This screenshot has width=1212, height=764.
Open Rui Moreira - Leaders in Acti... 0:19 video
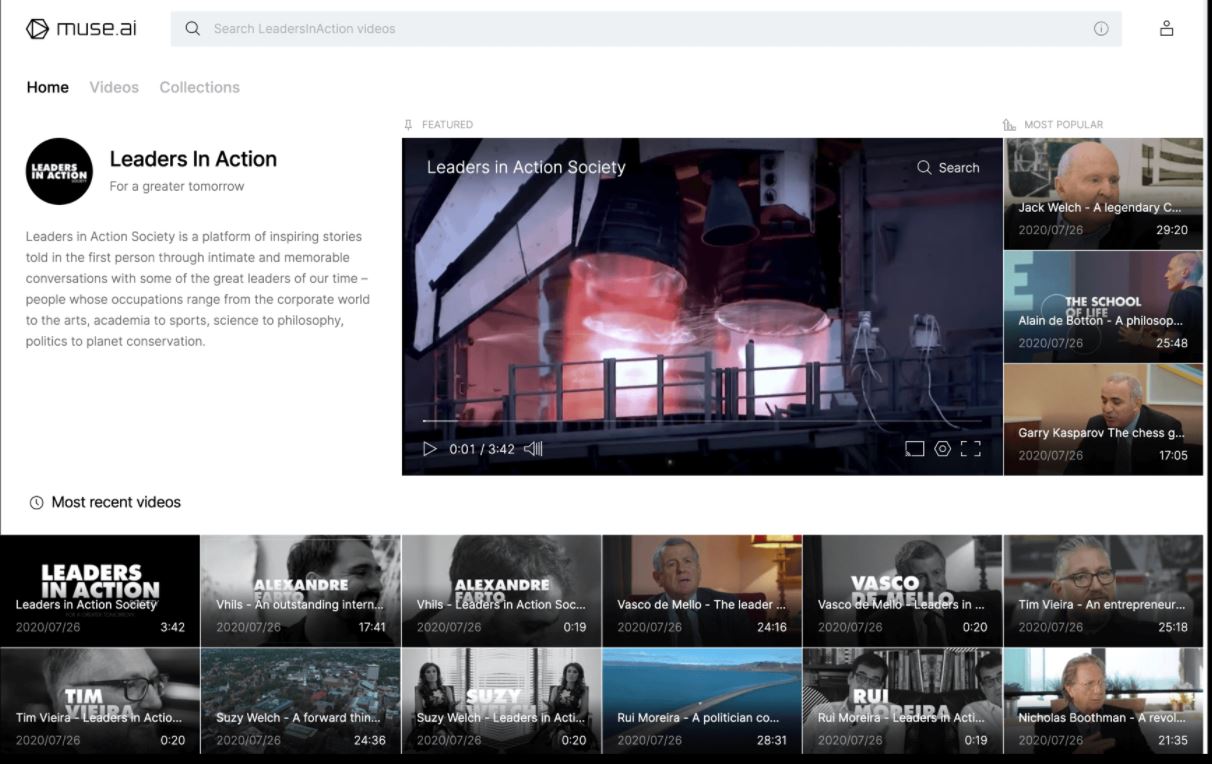point(902,701)
